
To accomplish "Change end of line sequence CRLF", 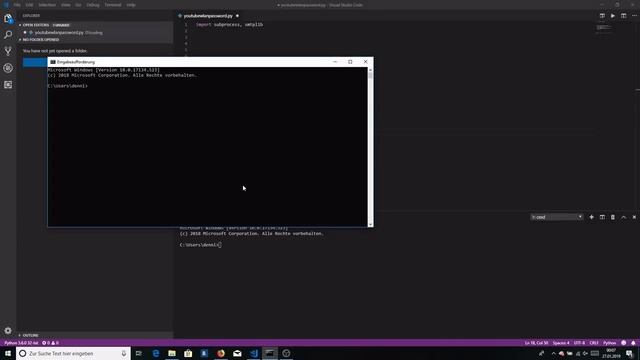I will (x=594, y=343).
